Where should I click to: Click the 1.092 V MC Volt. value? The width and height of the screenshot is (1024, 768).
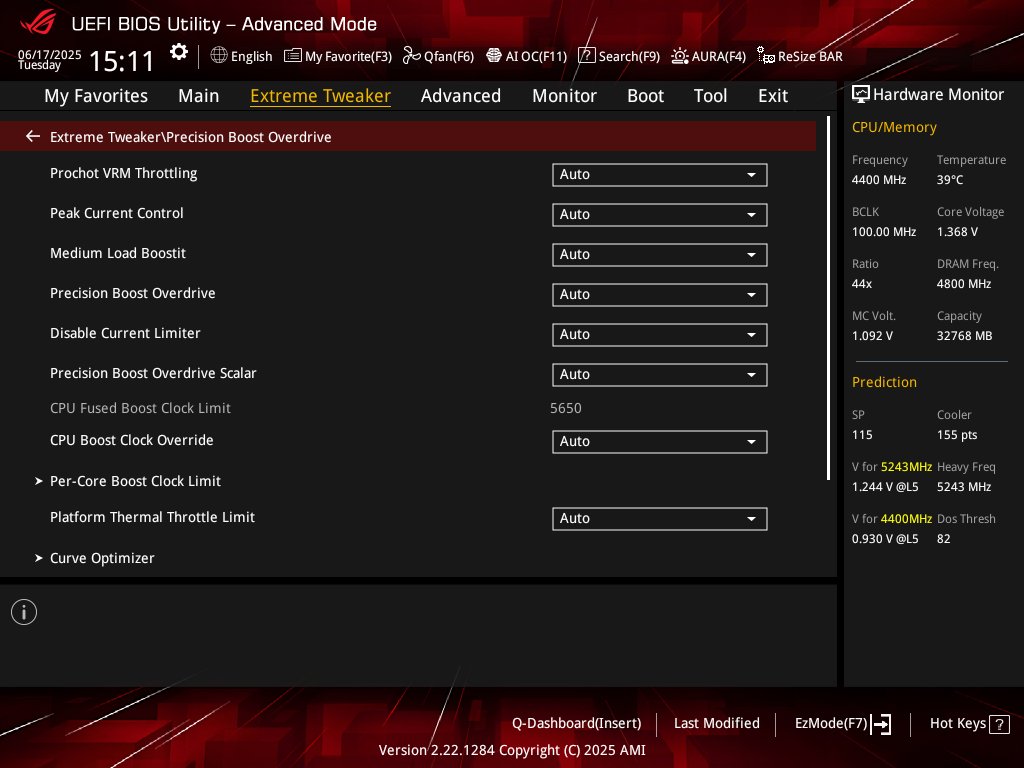pyautogui.click(x=872, y=336)
